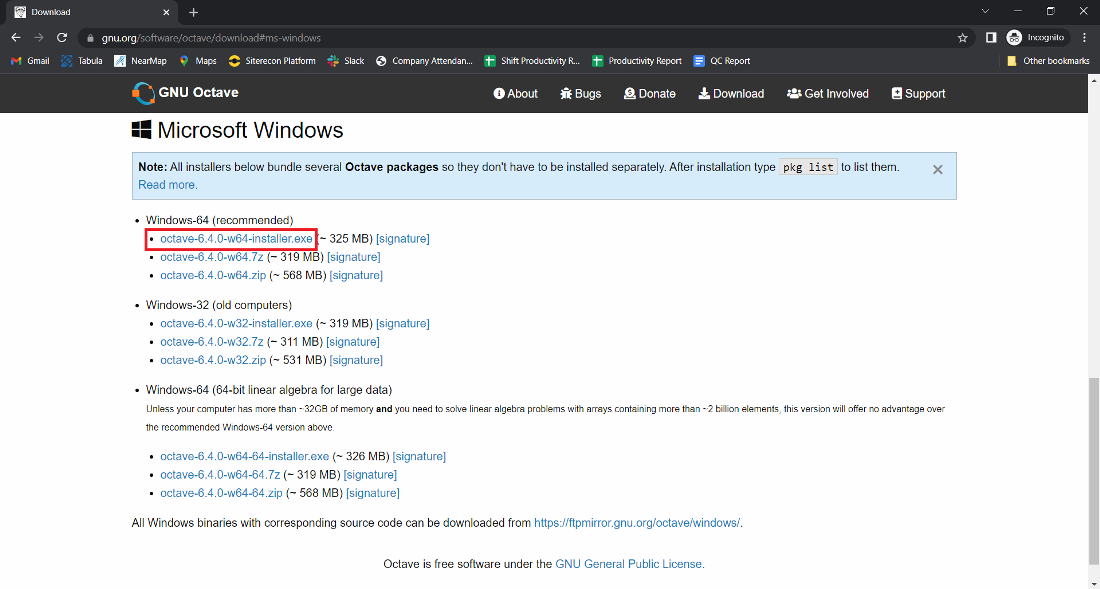Screen dimensions: 1100x589
Task: Open the Incognito profile menu
Action: click(1035, 38)
